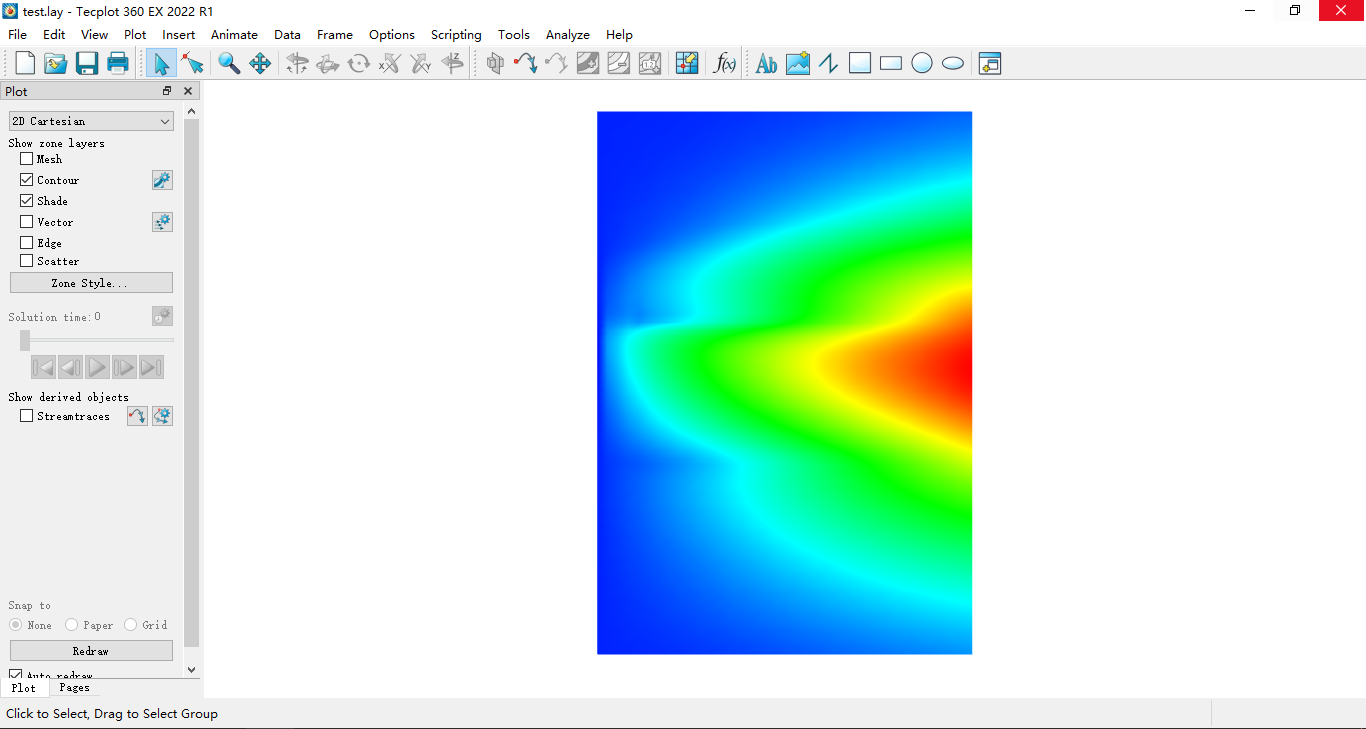Enable the Scatter zone layer
1366x729 pixels.
point(27,261)
